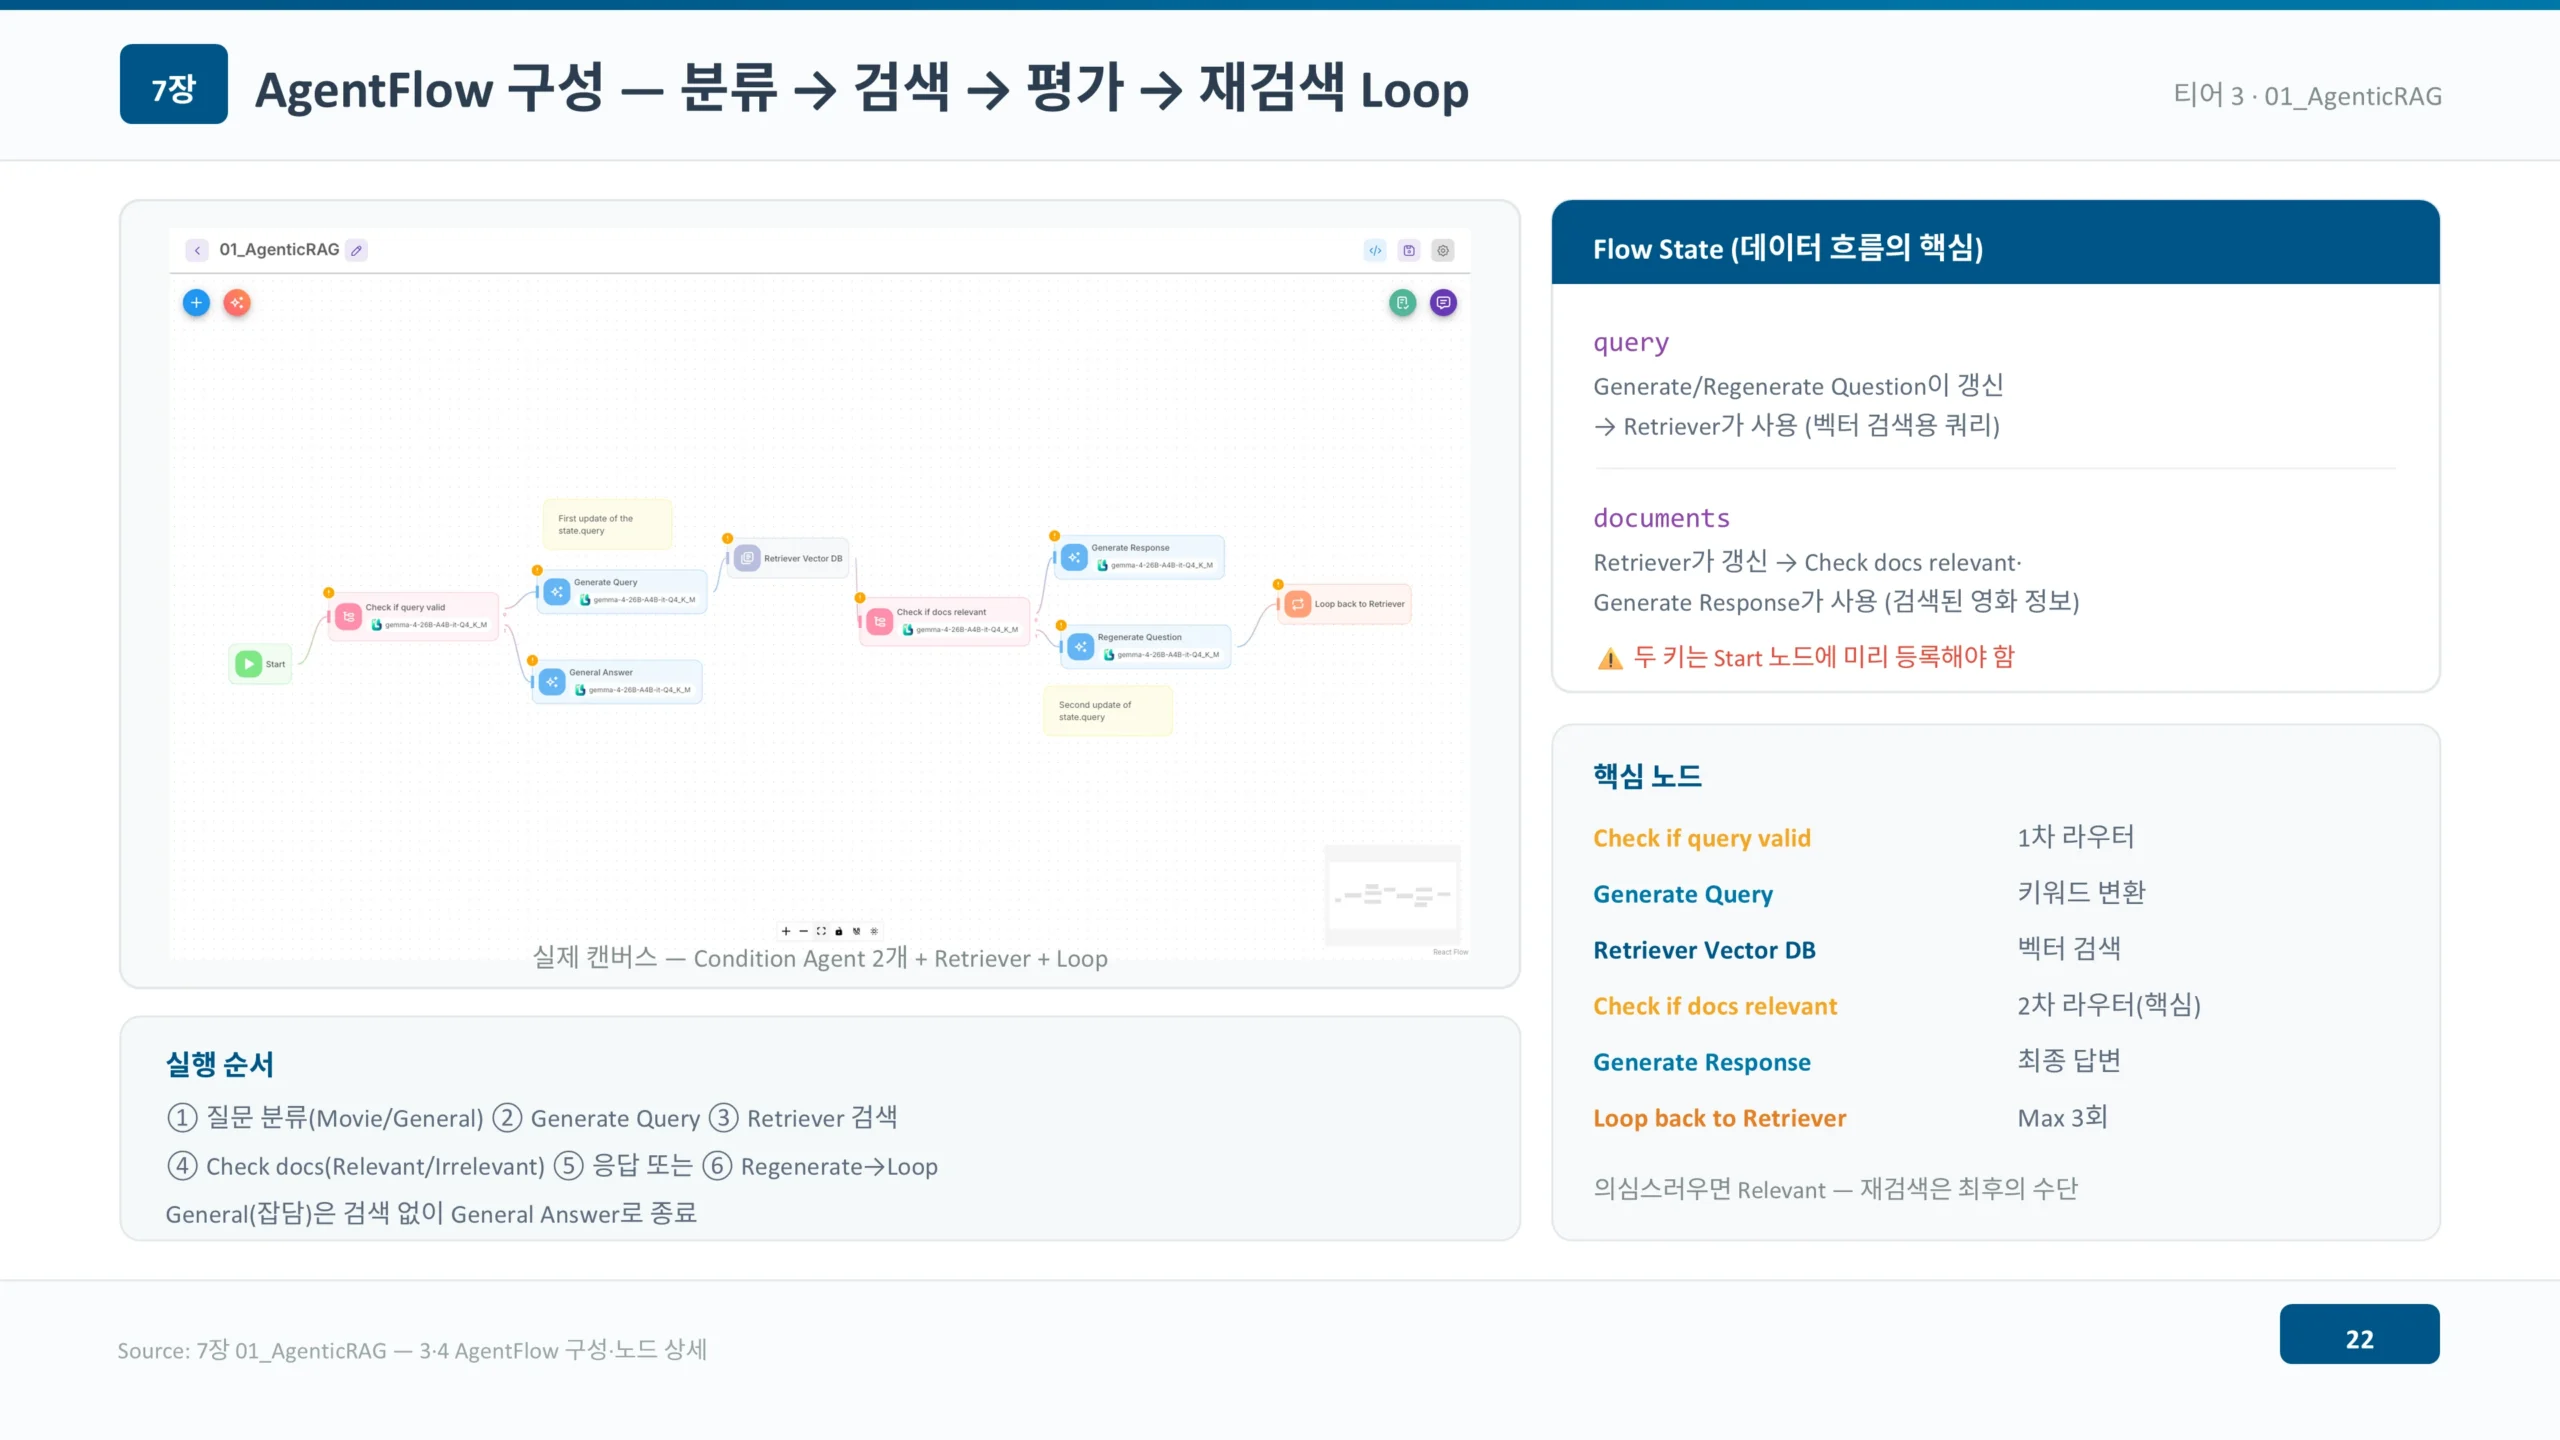
Task: Click the General Answer node icon
Action: (x=553, y=681)
